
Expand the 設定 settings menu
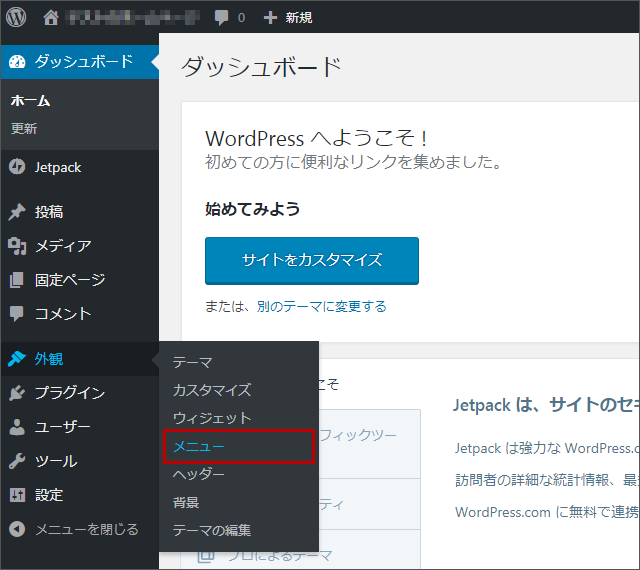[x=49, y=495]
